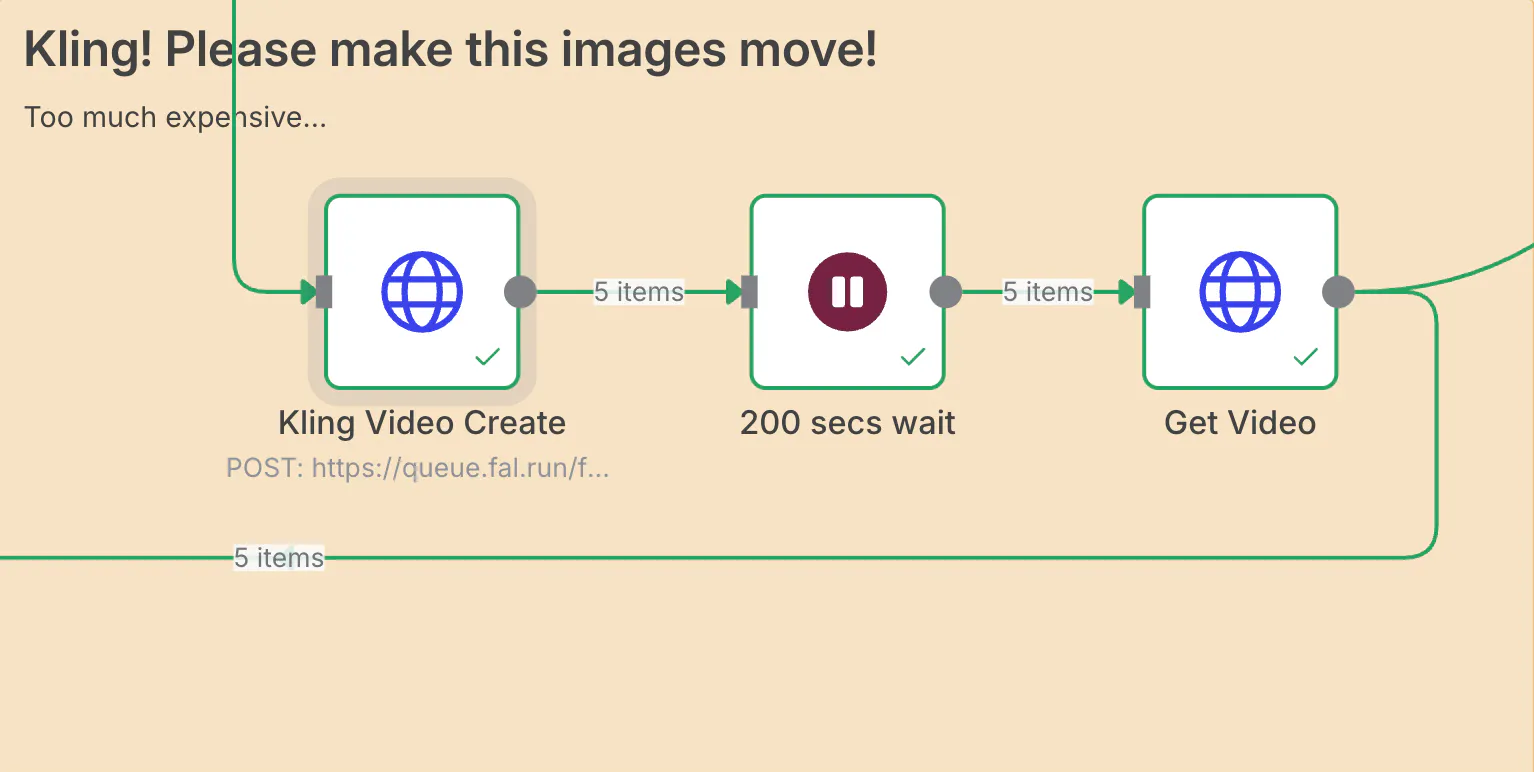Click the "5 items" label after Kling Video Create
This screenshot has height=772, width=1534.
[639, 292]
